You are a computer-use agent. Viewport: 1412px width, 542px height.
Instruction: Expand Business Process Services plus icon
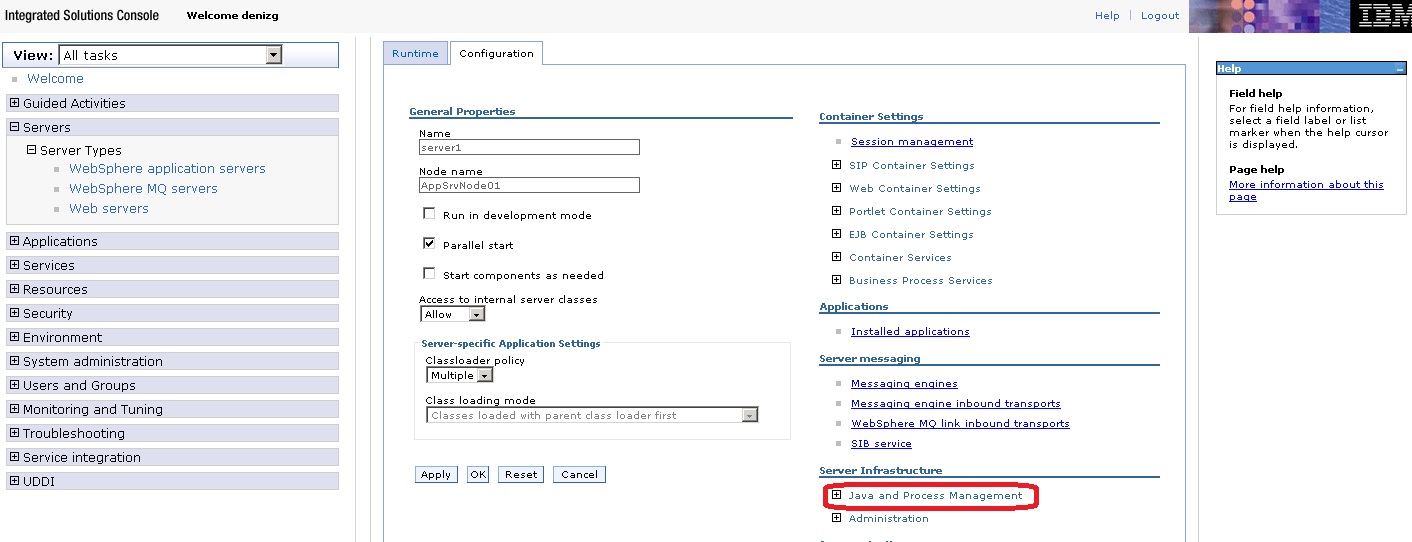click(836, 280)
